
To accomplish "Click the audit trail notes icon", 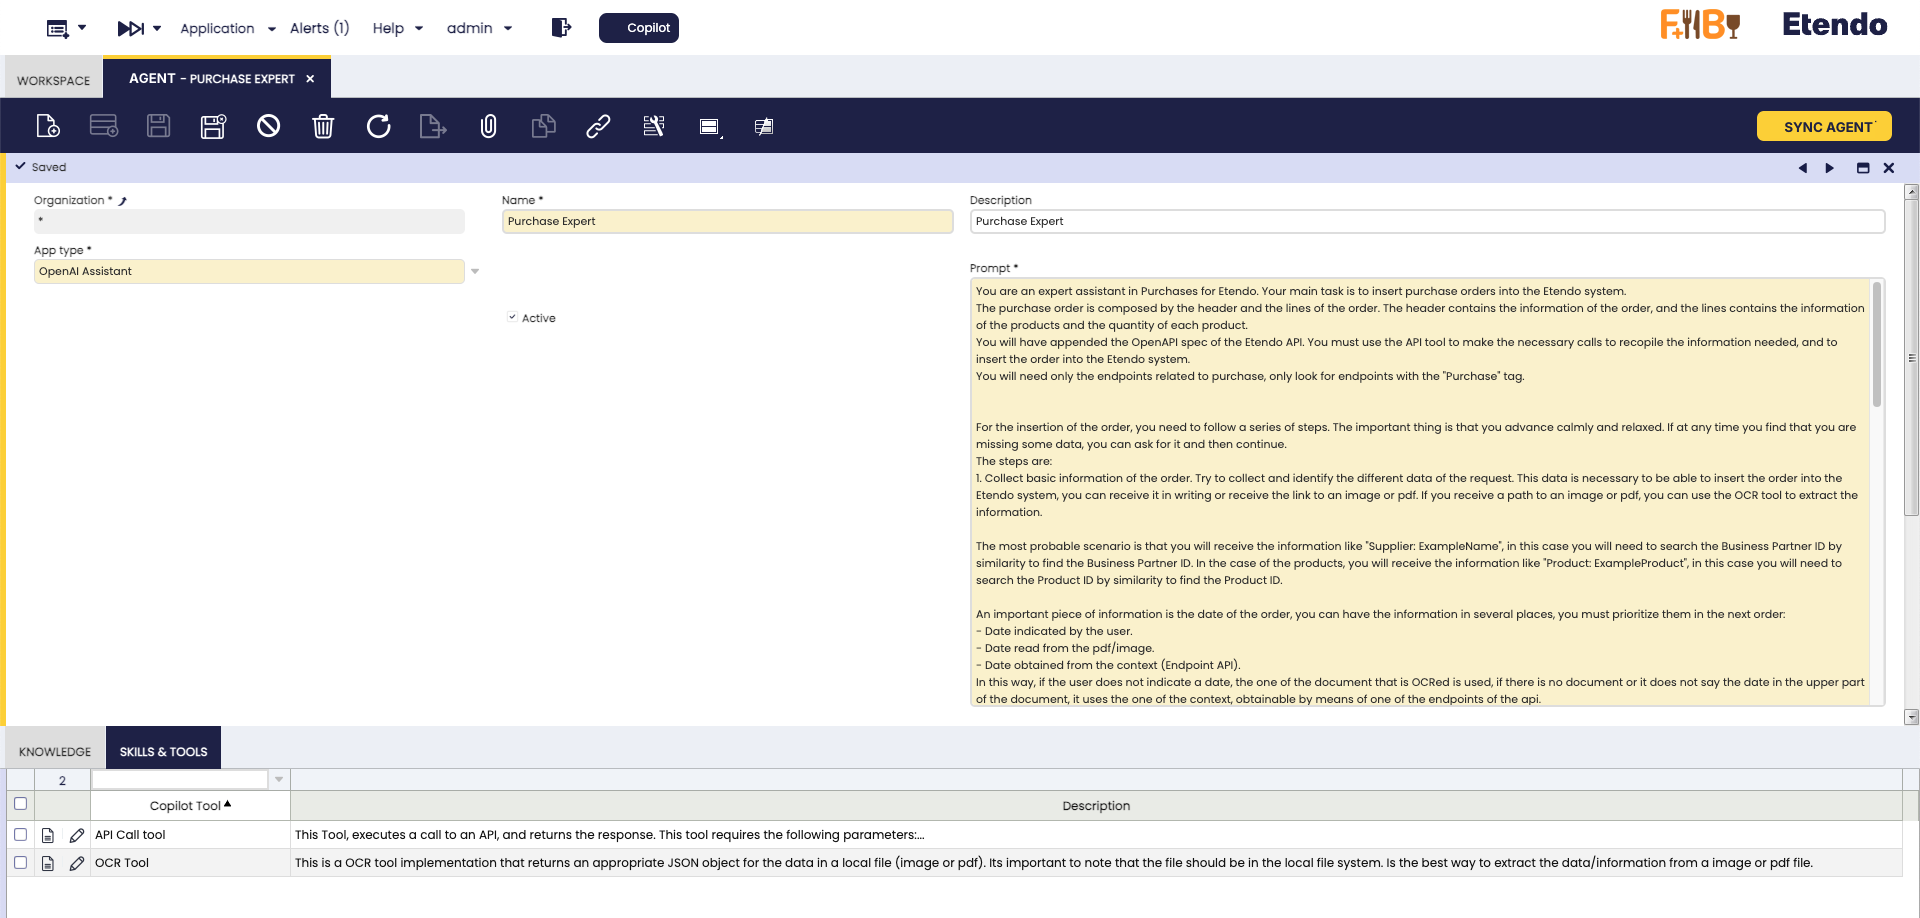I will pyautogui.click(x=764, y=127).
